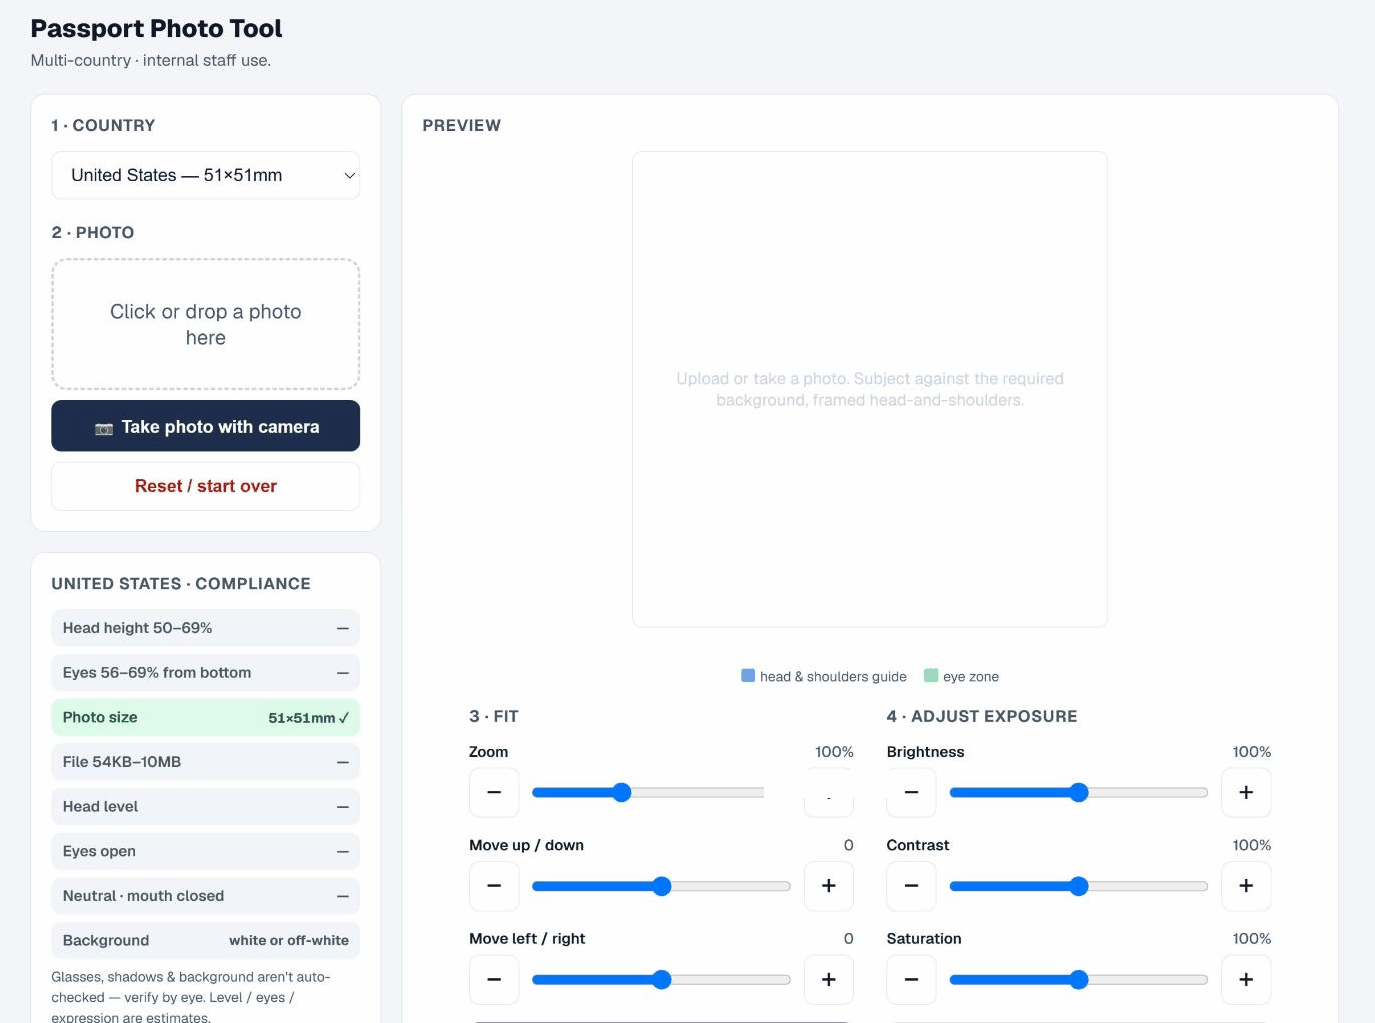Increase Move left / right with plus
Viewport: 1375px width, 1023px height.
click(x=829, y=980)
